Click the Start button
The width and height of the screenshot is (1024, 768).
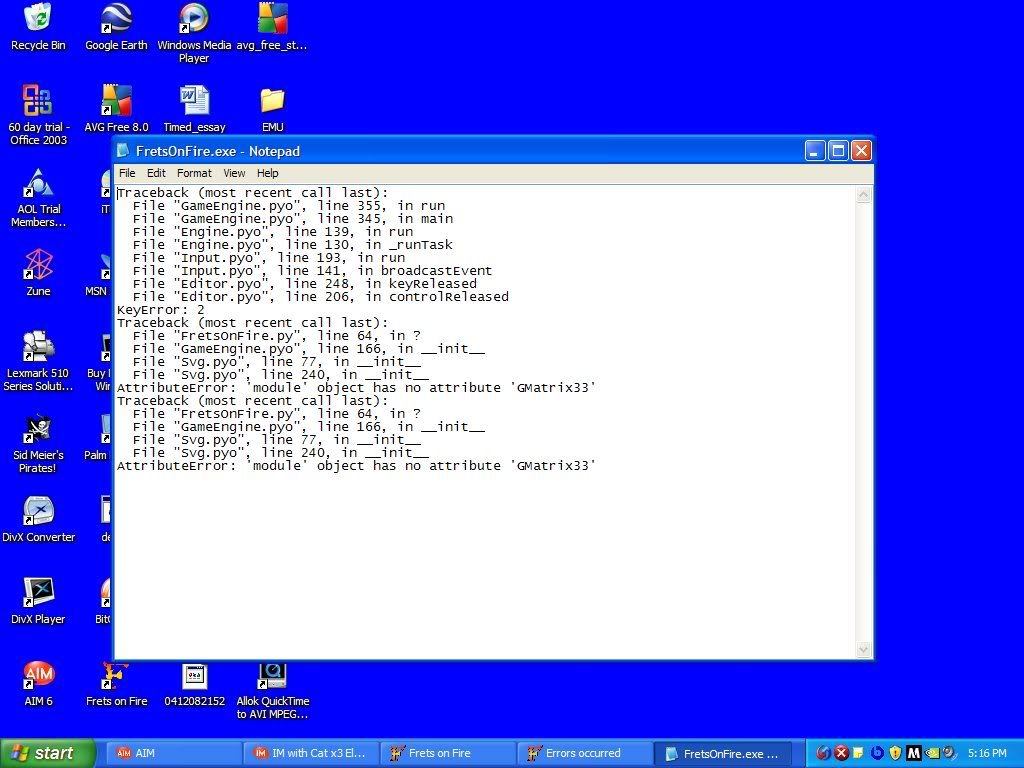click(x=47, y=753)
